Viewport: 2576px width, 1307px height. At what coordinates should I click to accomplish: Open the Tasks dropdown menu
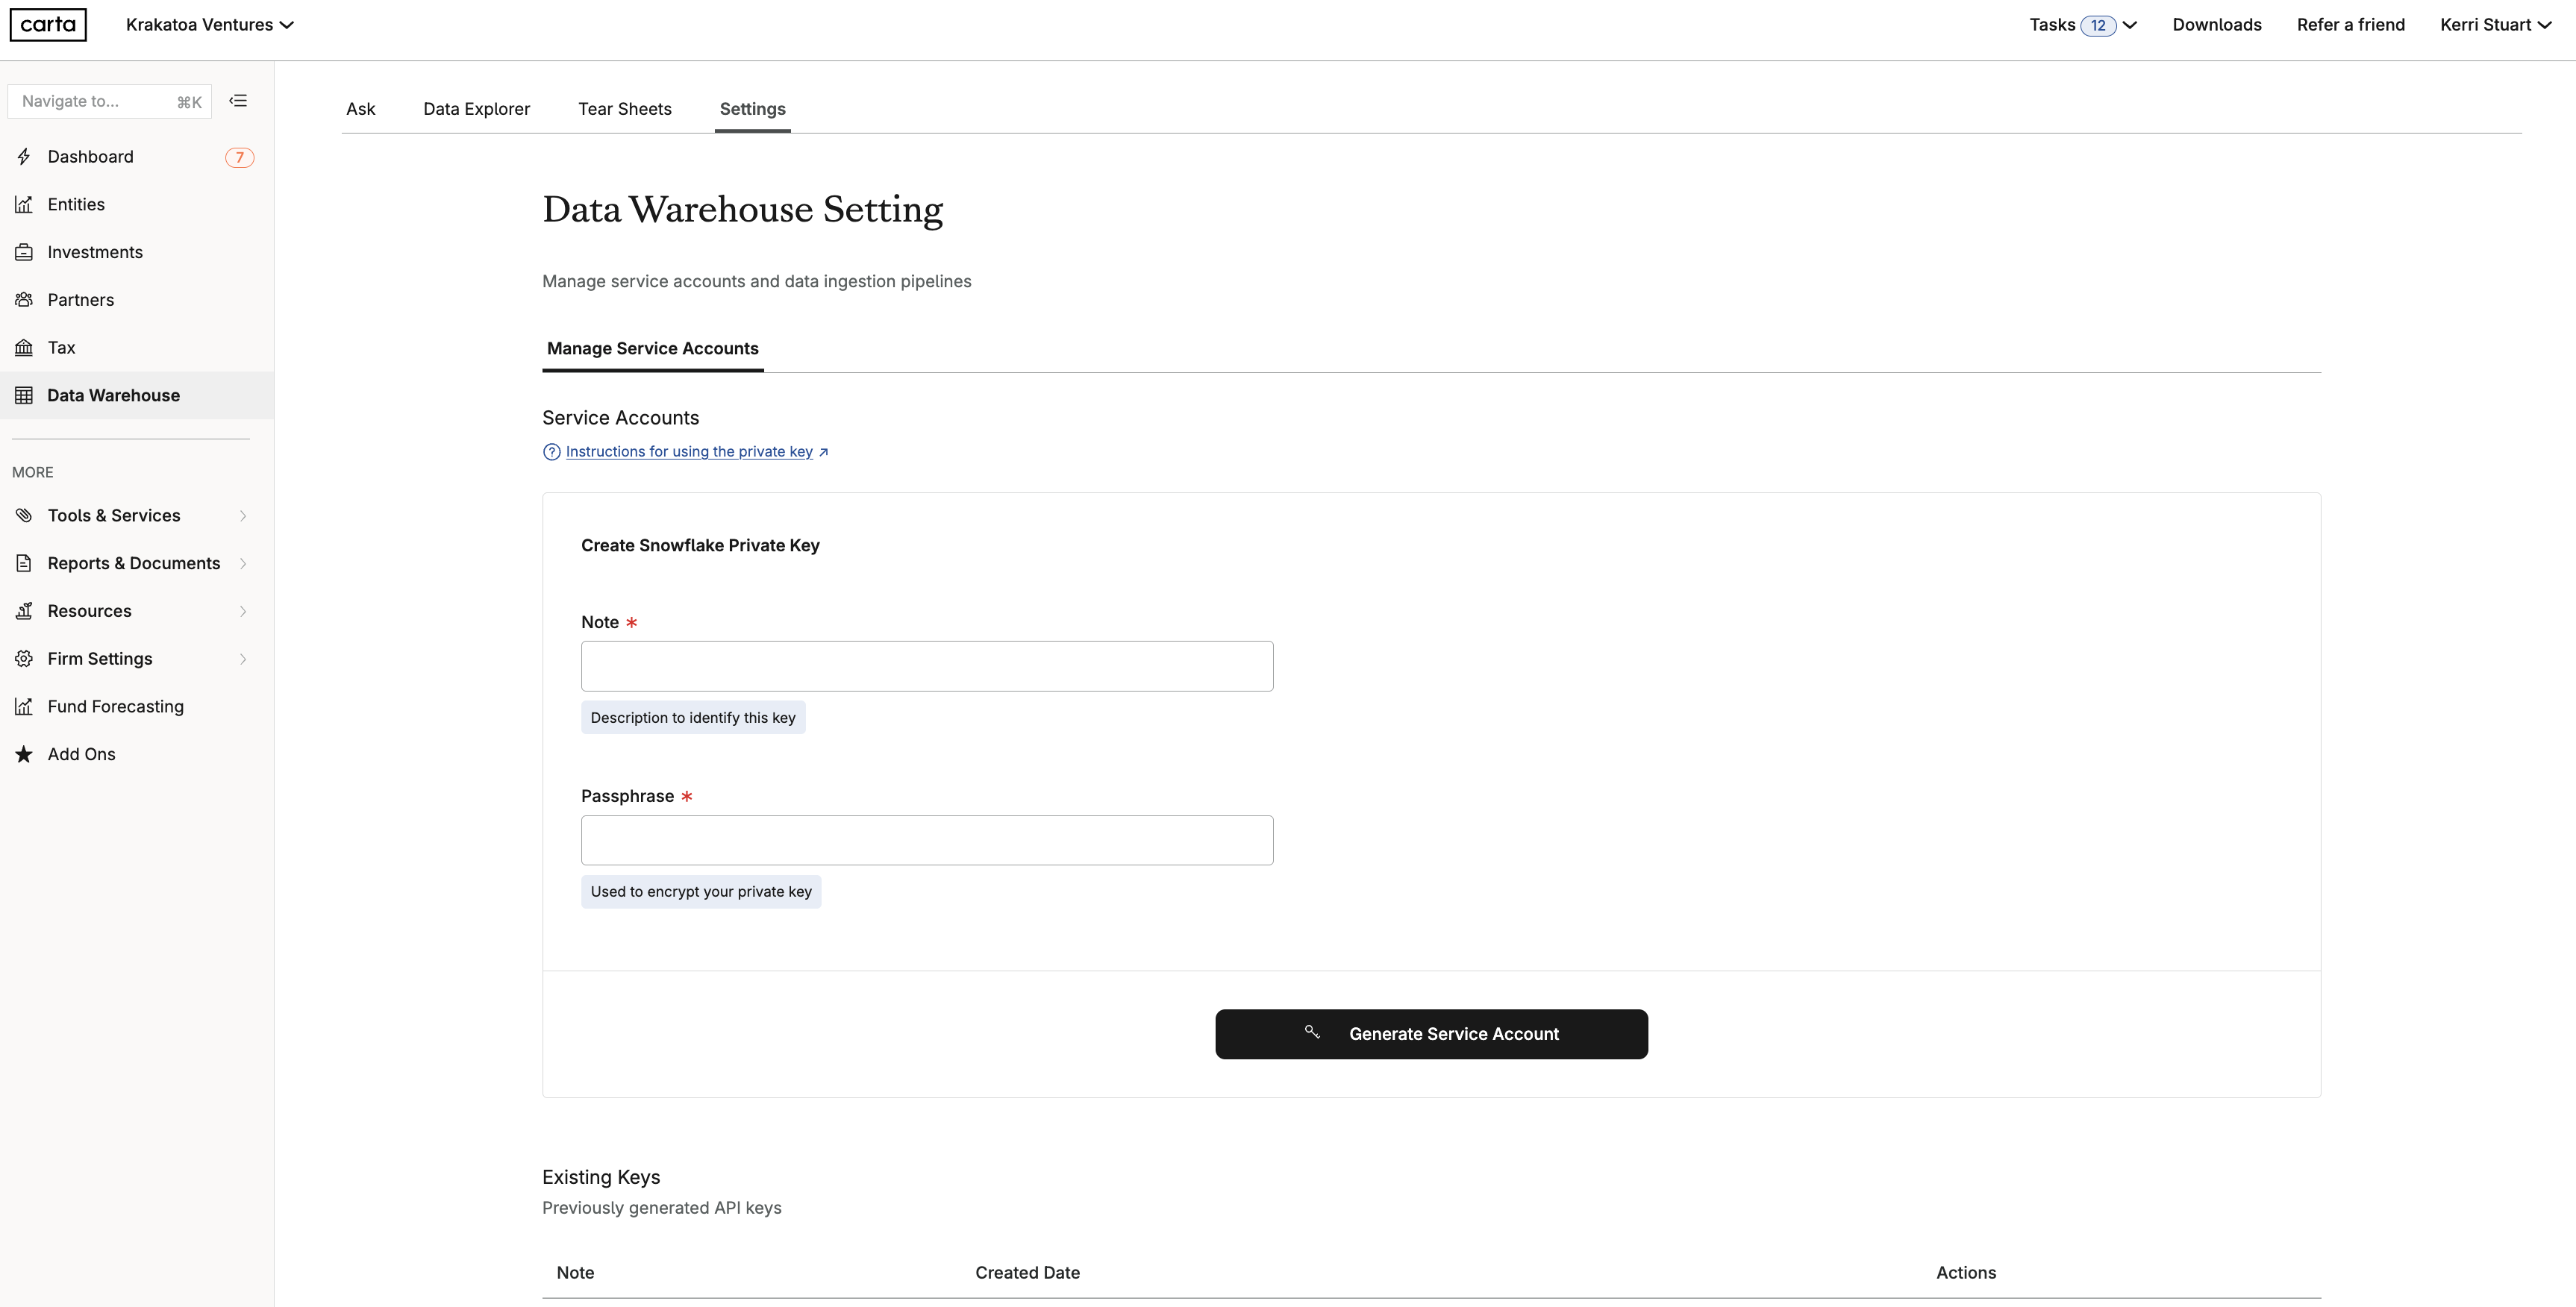pos(2082,25)
